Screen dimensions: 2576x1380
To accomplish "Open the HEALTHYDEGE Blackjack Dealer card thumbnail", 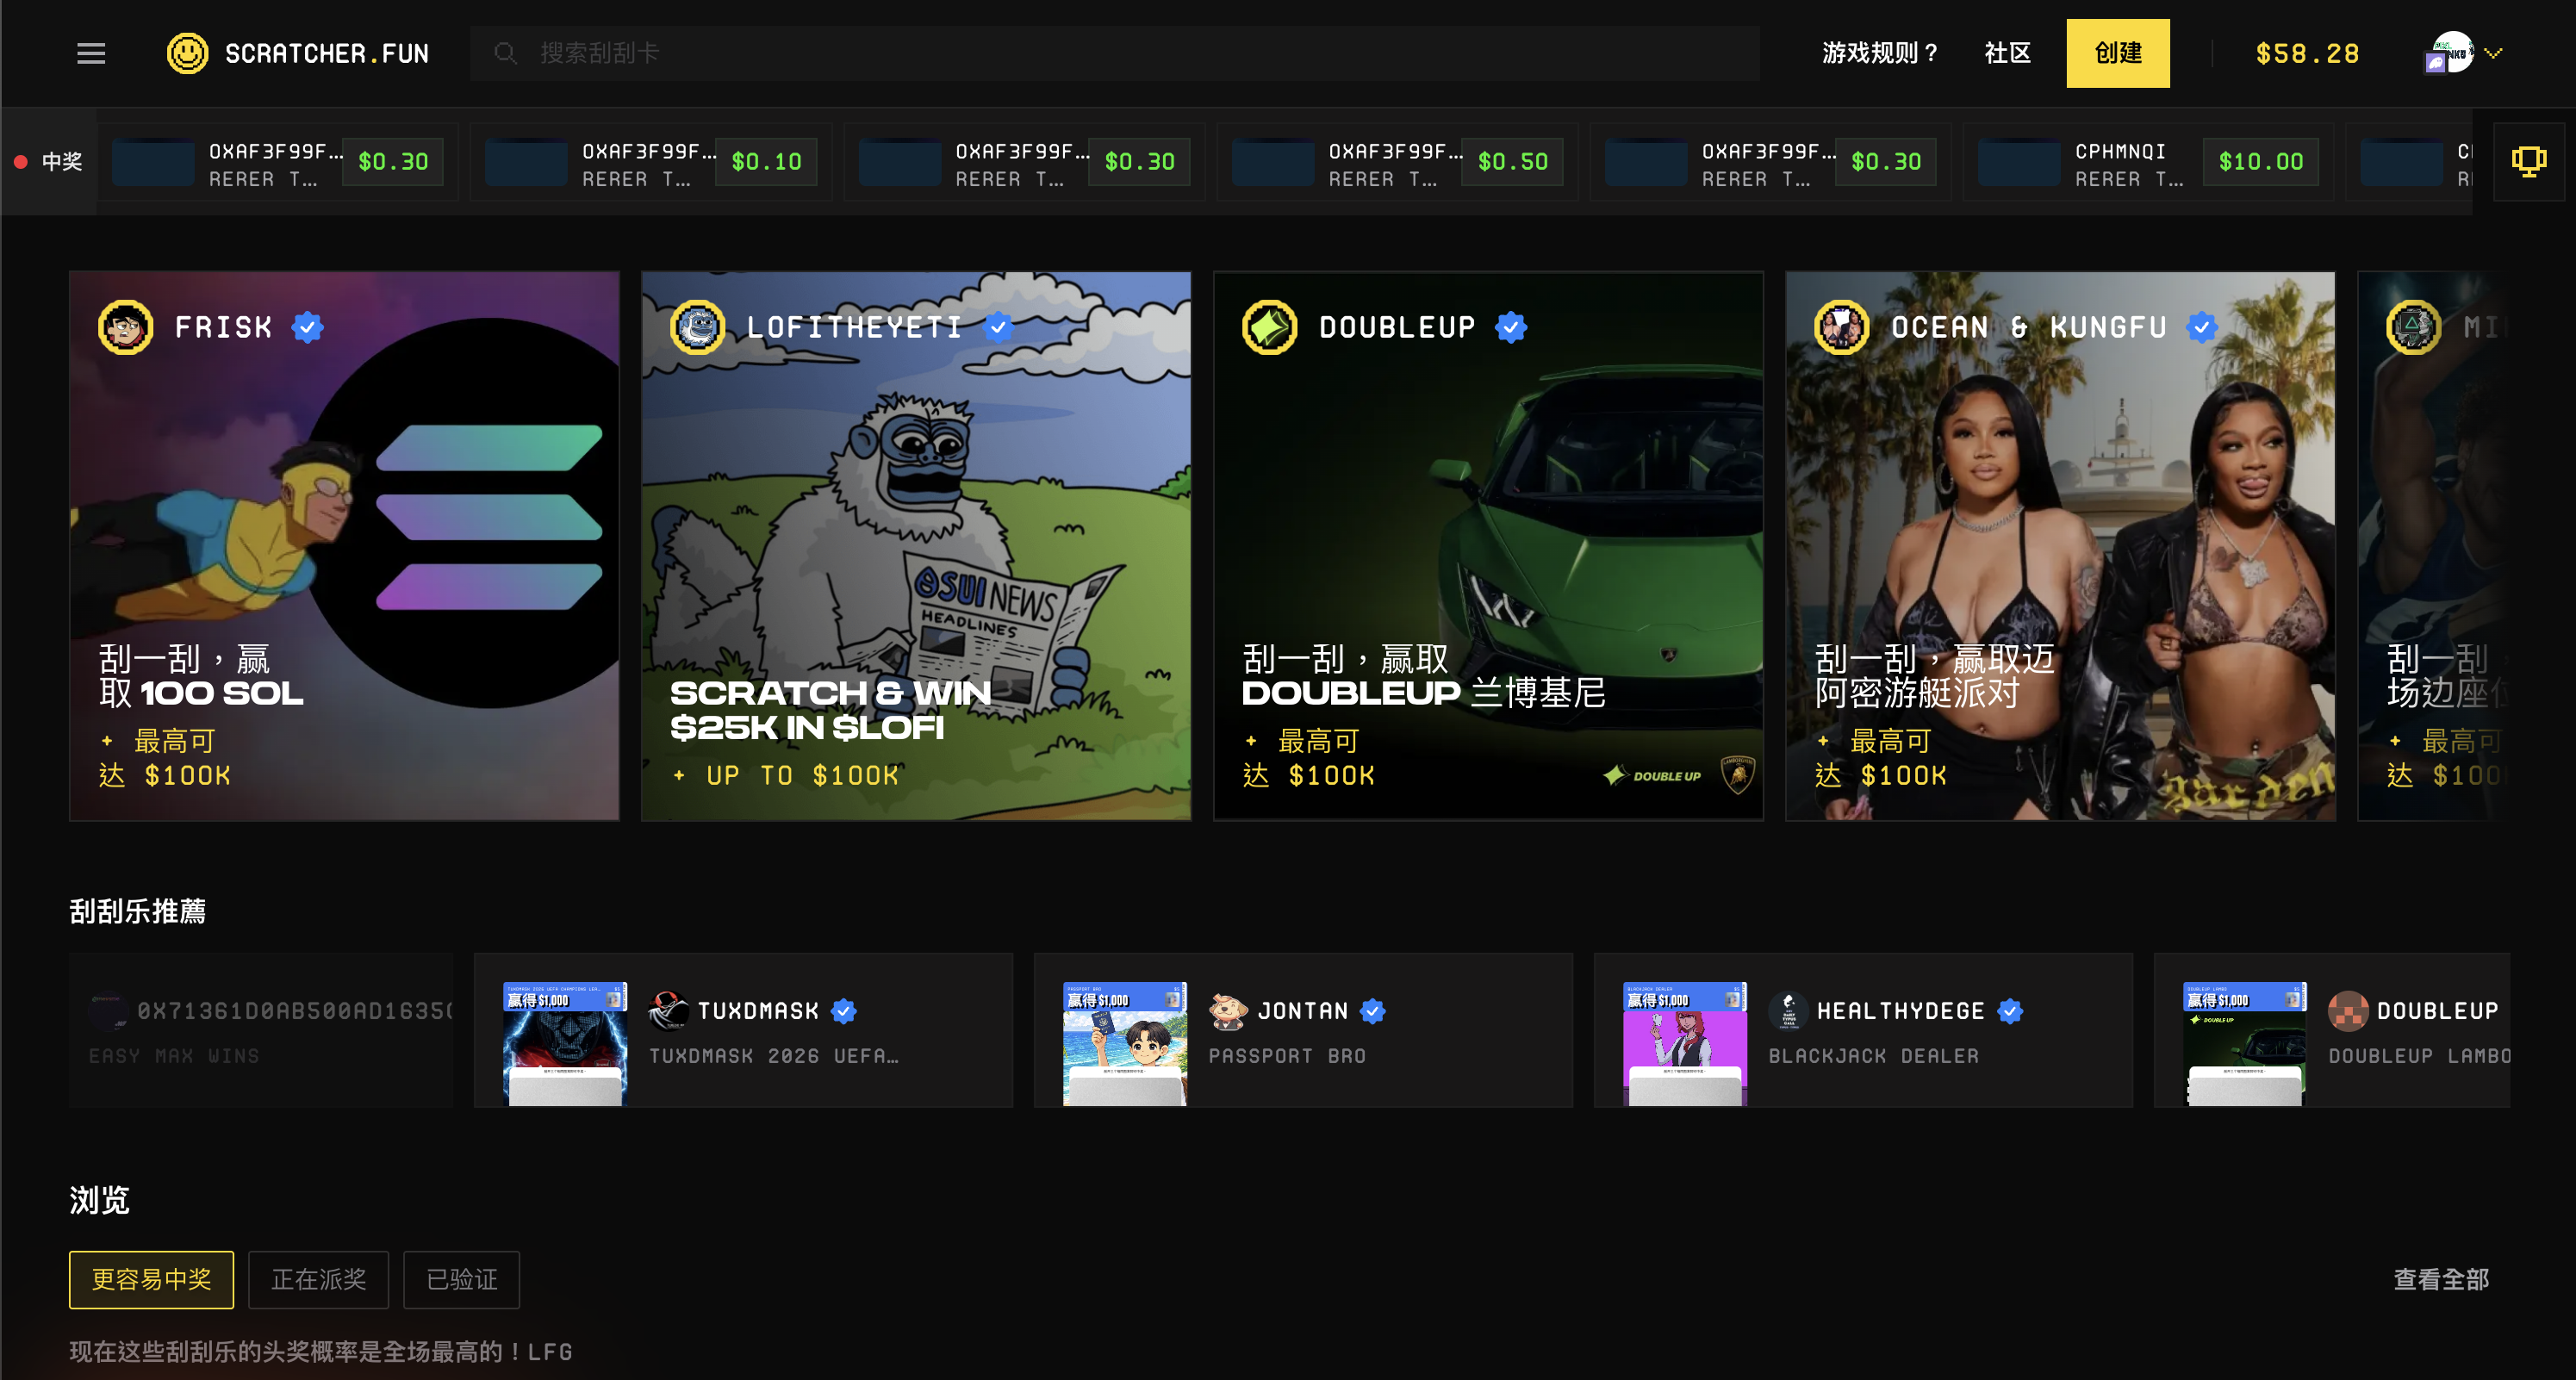I will click(x=1685, y=1043).
